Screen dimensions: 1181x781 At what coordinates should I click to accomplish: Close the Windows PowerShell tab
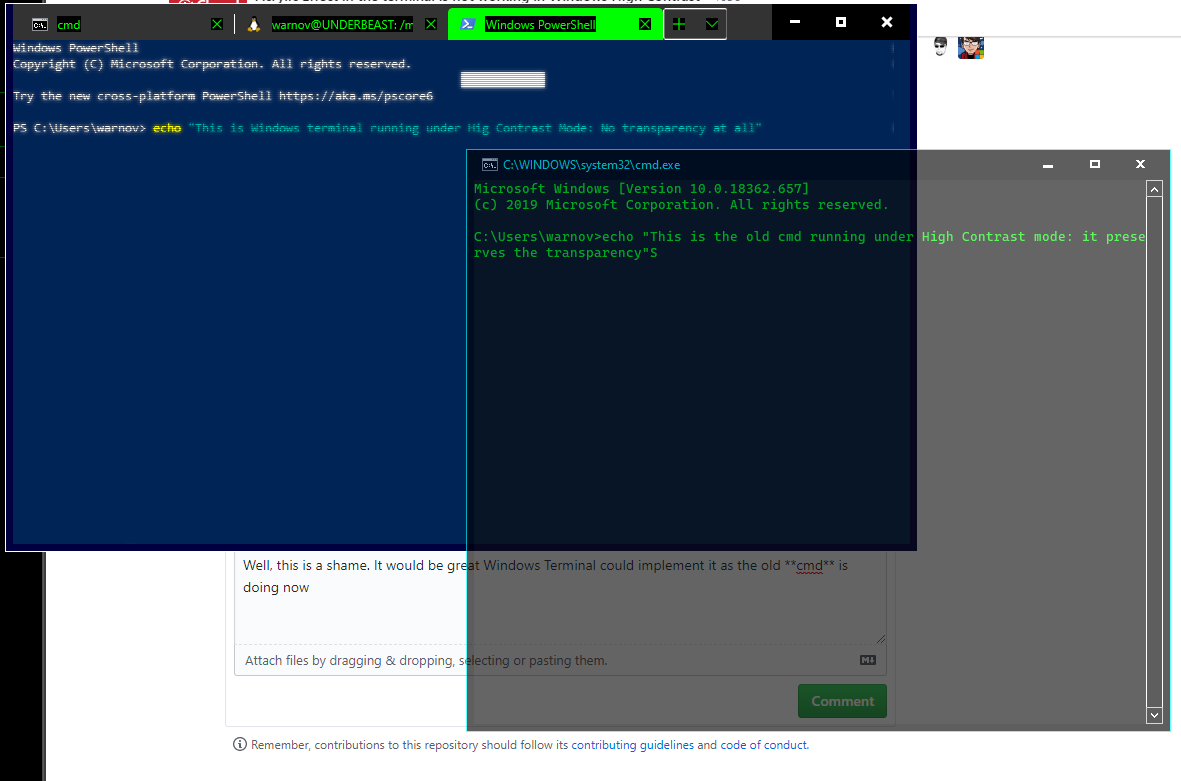coord(645,25)
